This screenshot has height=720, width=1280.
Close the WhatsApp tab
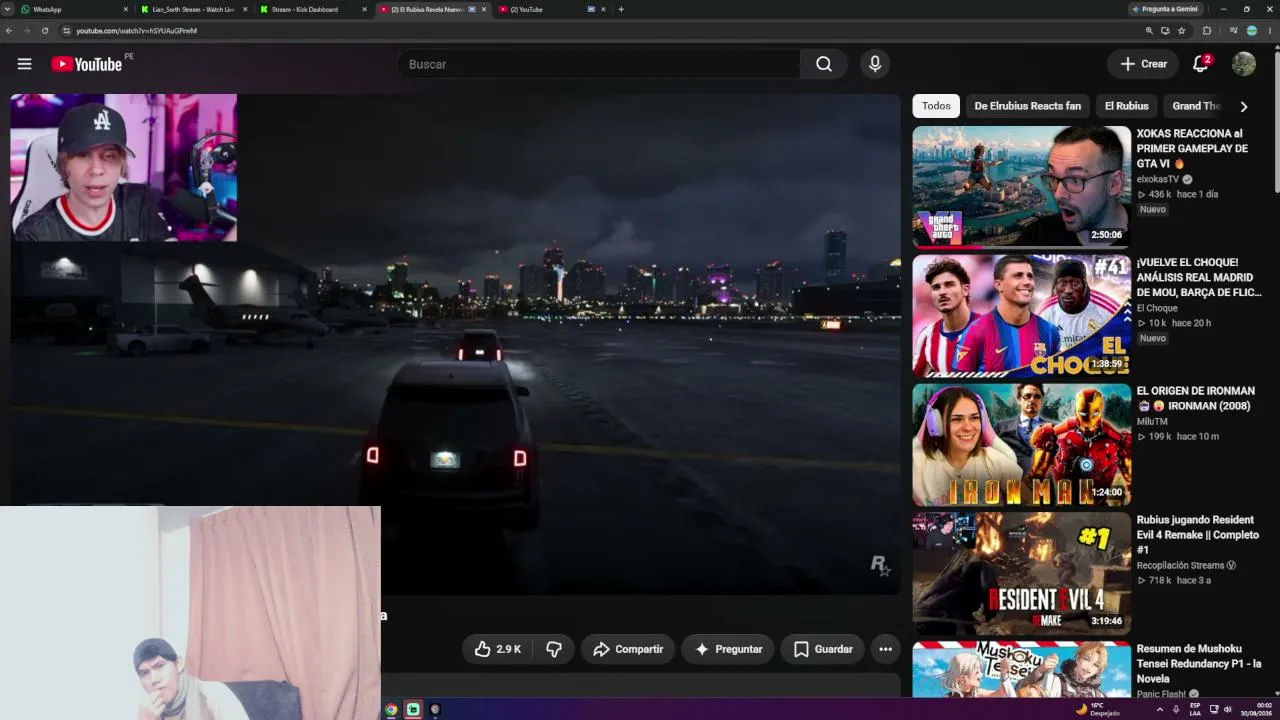[x=126, y=9]
